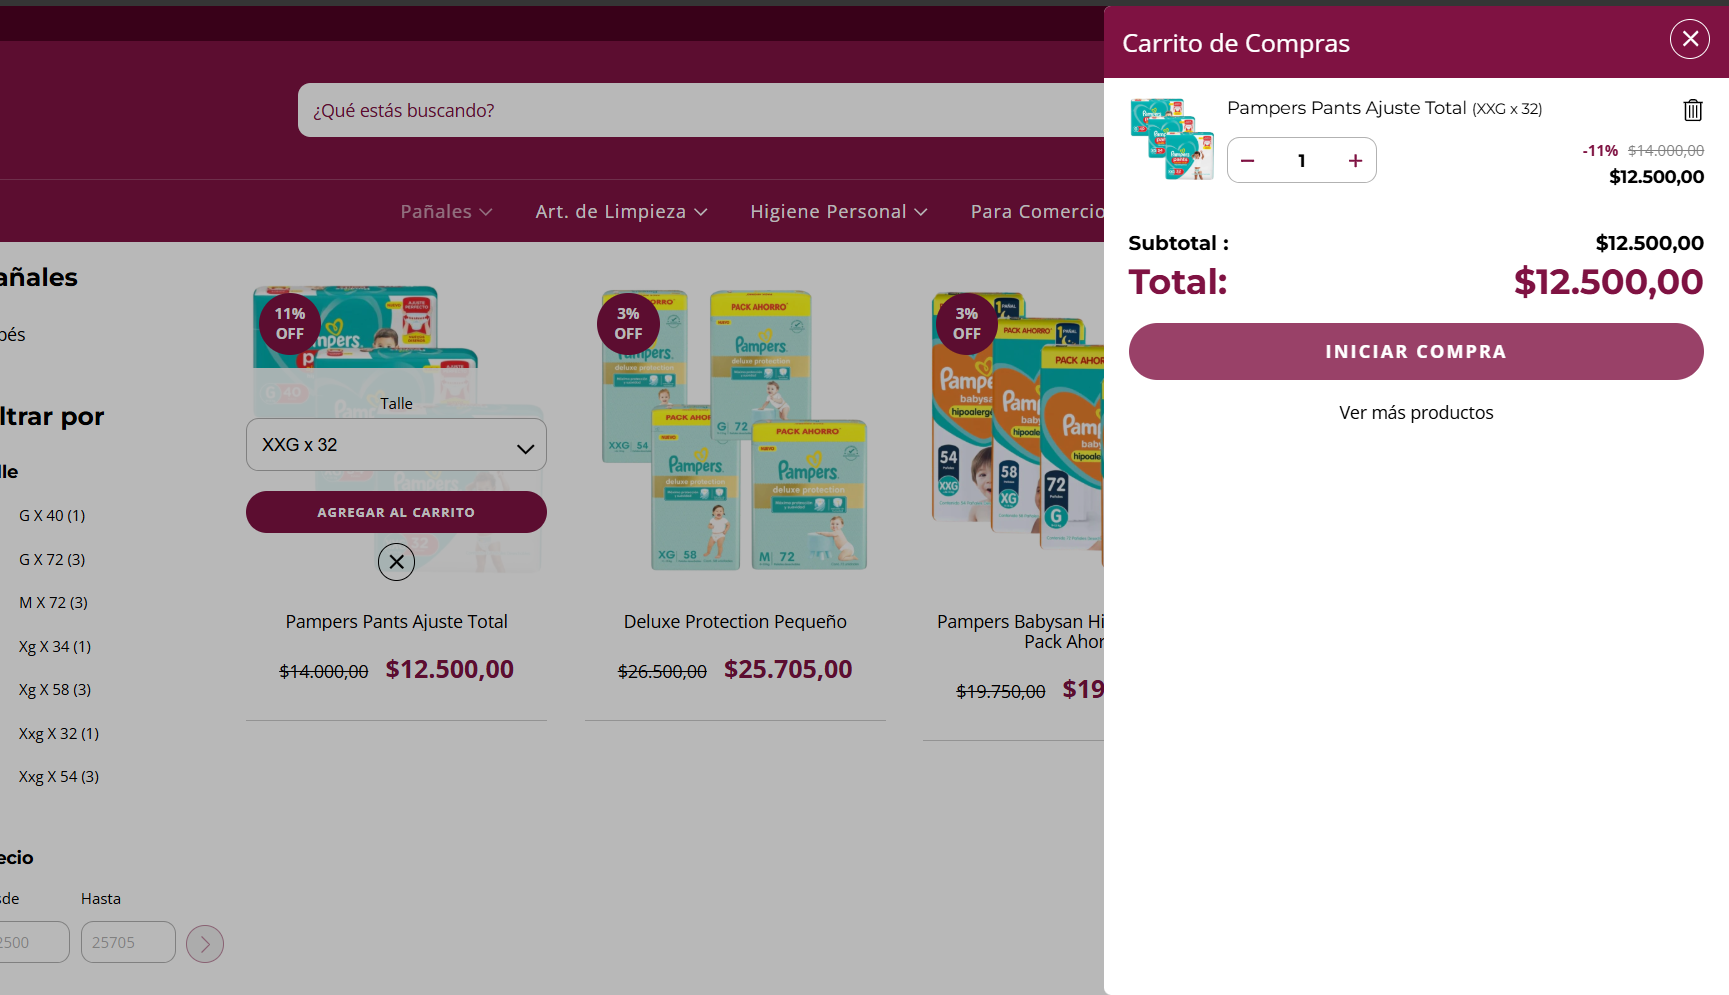Open the Higiene Personal menu
Screen dimensions: 1729x995
coord(839,212)
